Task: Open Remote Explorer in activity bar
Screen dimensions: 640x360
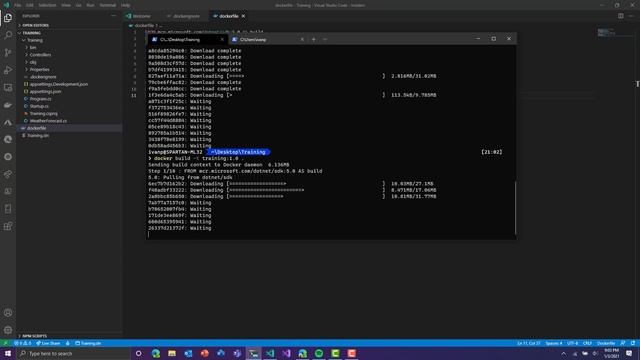Action: click(8, 87)
